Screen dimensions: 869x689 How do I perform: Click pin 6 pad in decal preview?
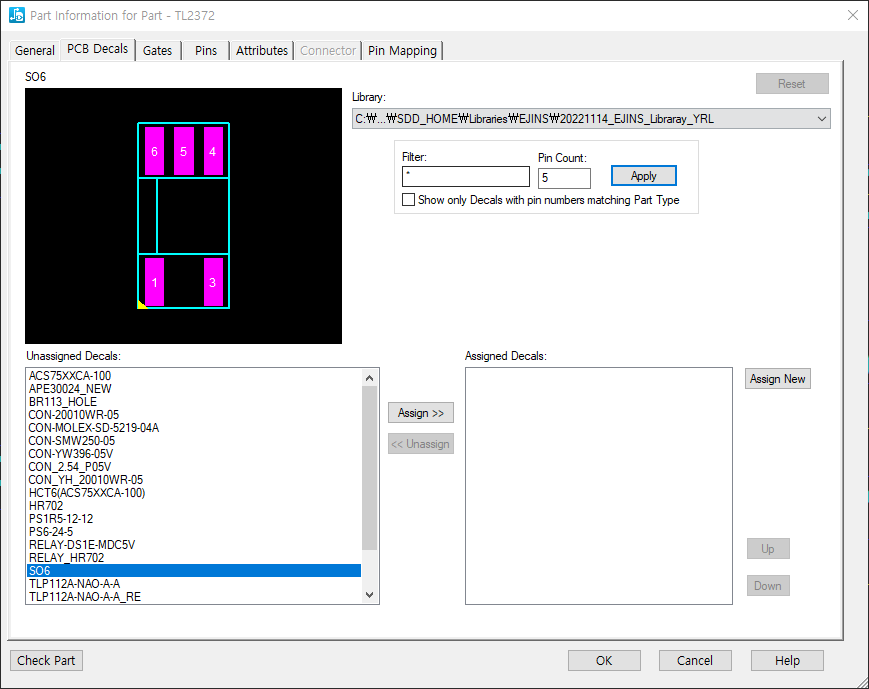154,151
